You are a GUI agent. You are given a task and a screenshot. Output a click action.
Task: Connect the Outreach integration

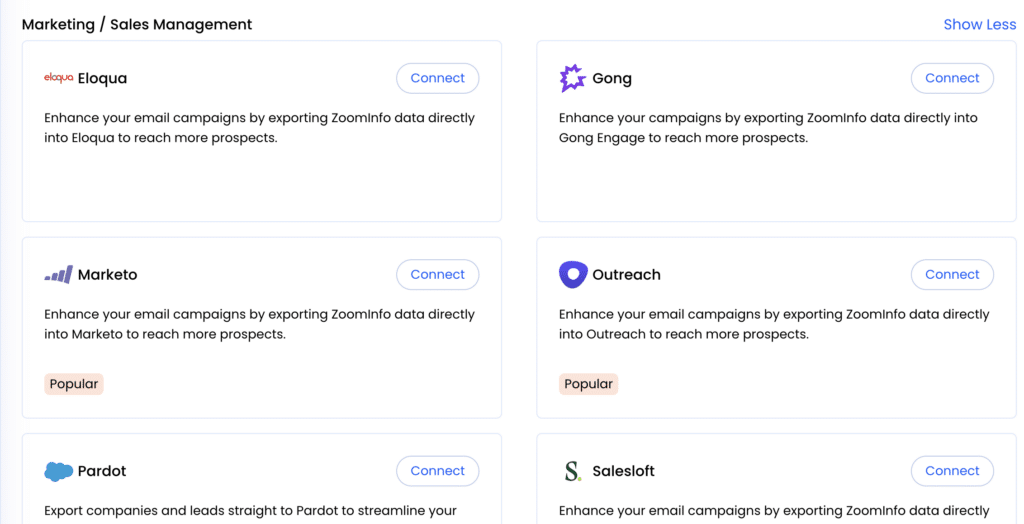point(952,274)
